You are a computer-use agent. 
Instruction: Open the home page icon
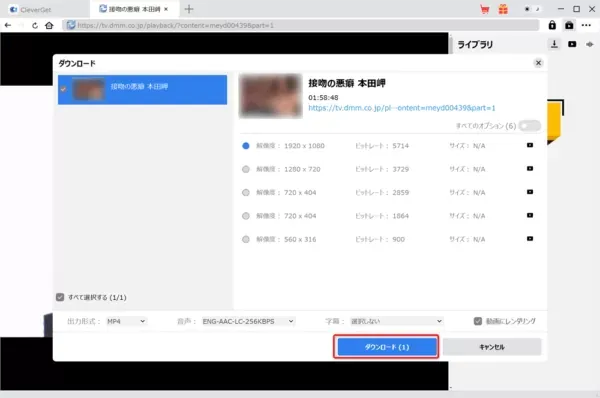pyautogui.click(x=49, y=26)
